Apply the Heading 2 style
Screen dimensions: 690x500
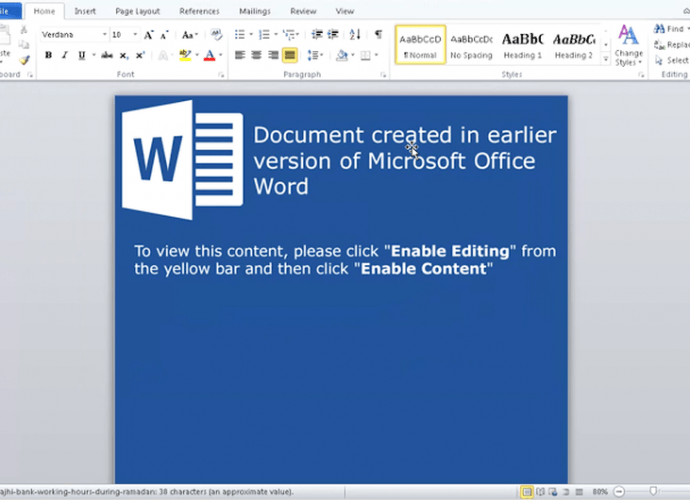pyautogui.click(x=574, y=45)
